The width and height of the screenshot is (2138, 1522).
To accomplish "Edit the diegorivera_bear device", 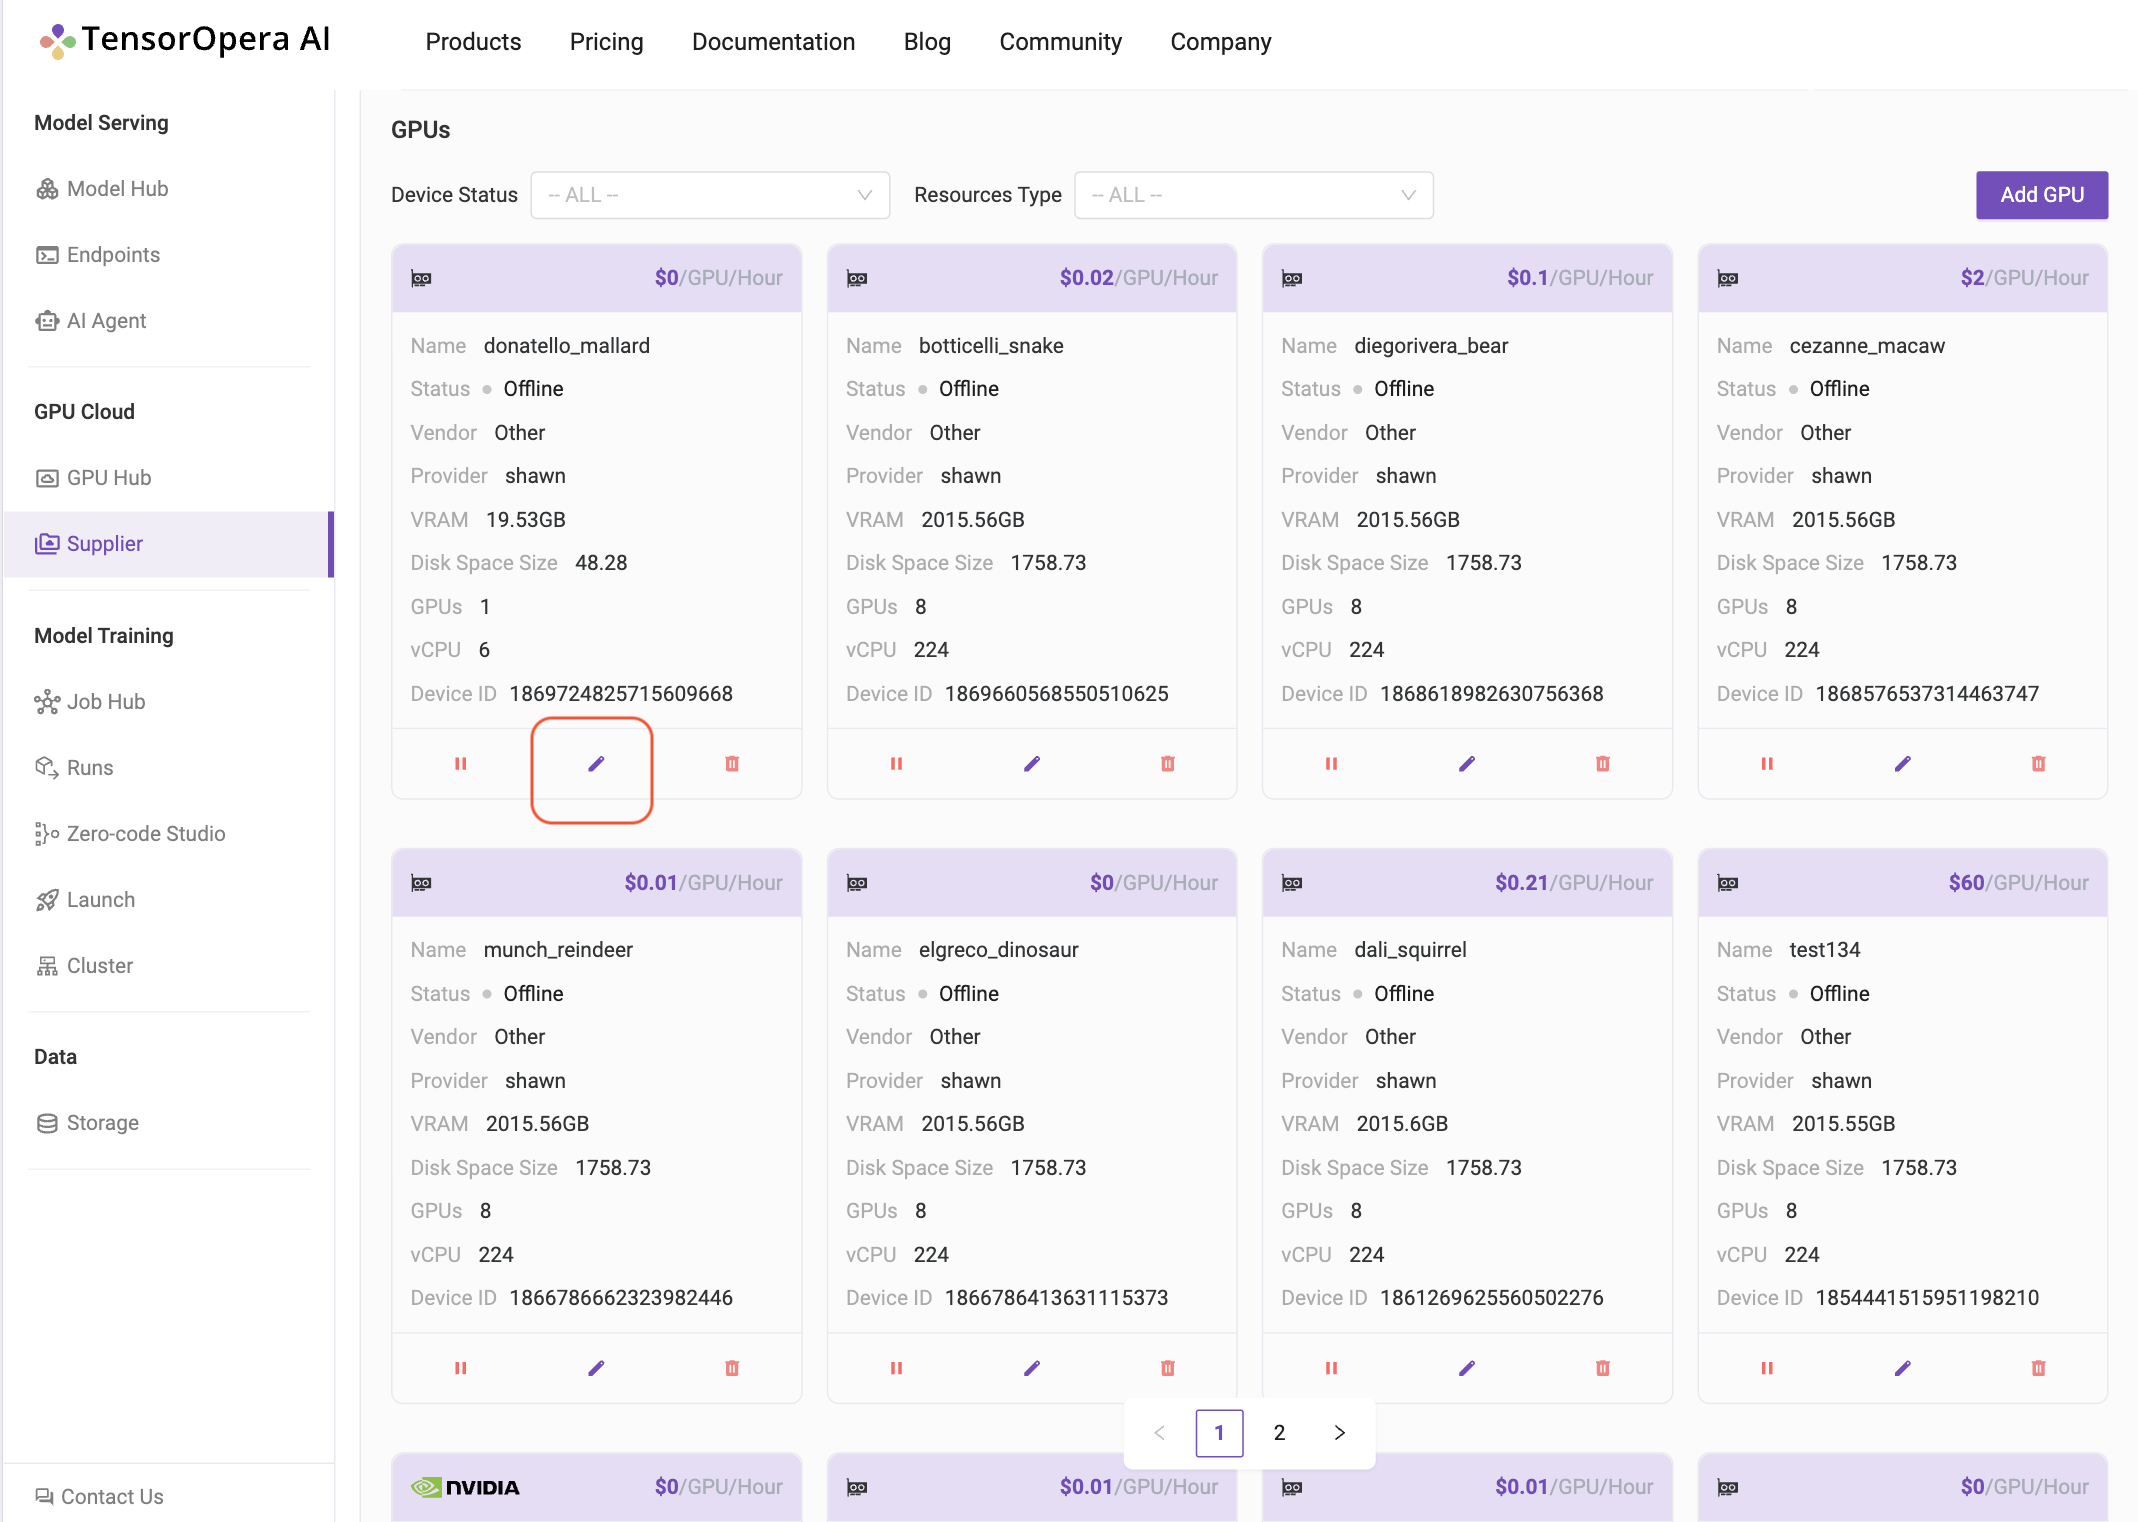I will 1467,764.
